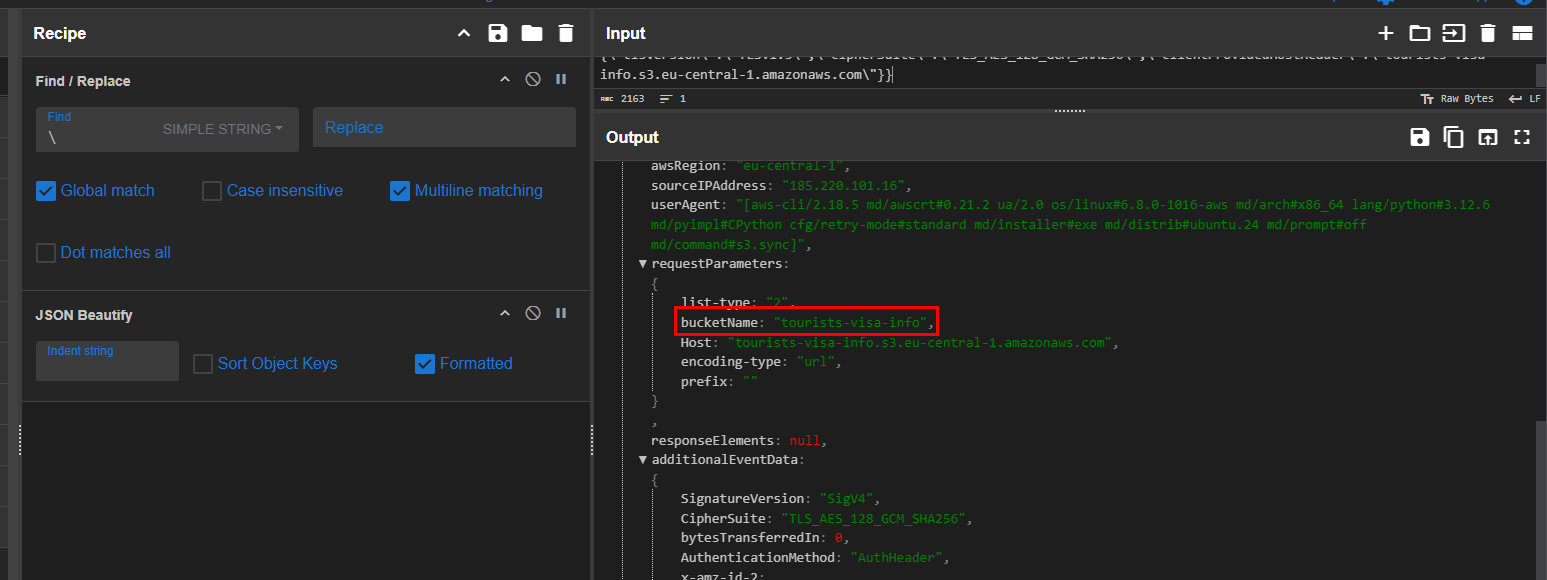Image resolution: width=1547 pixels, height=580 pixels.
Task: Add a new input tab
Action: pyautogui.click(x=1385, y=33)
